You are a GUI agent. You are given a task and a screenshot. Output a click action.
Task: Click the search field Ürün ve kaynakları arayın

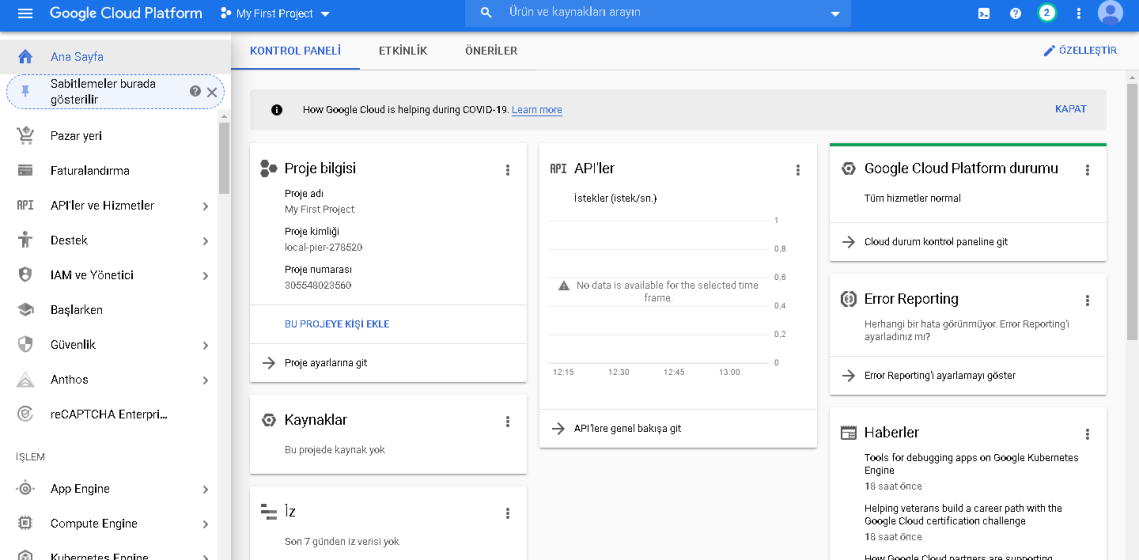tap(657, 13)
